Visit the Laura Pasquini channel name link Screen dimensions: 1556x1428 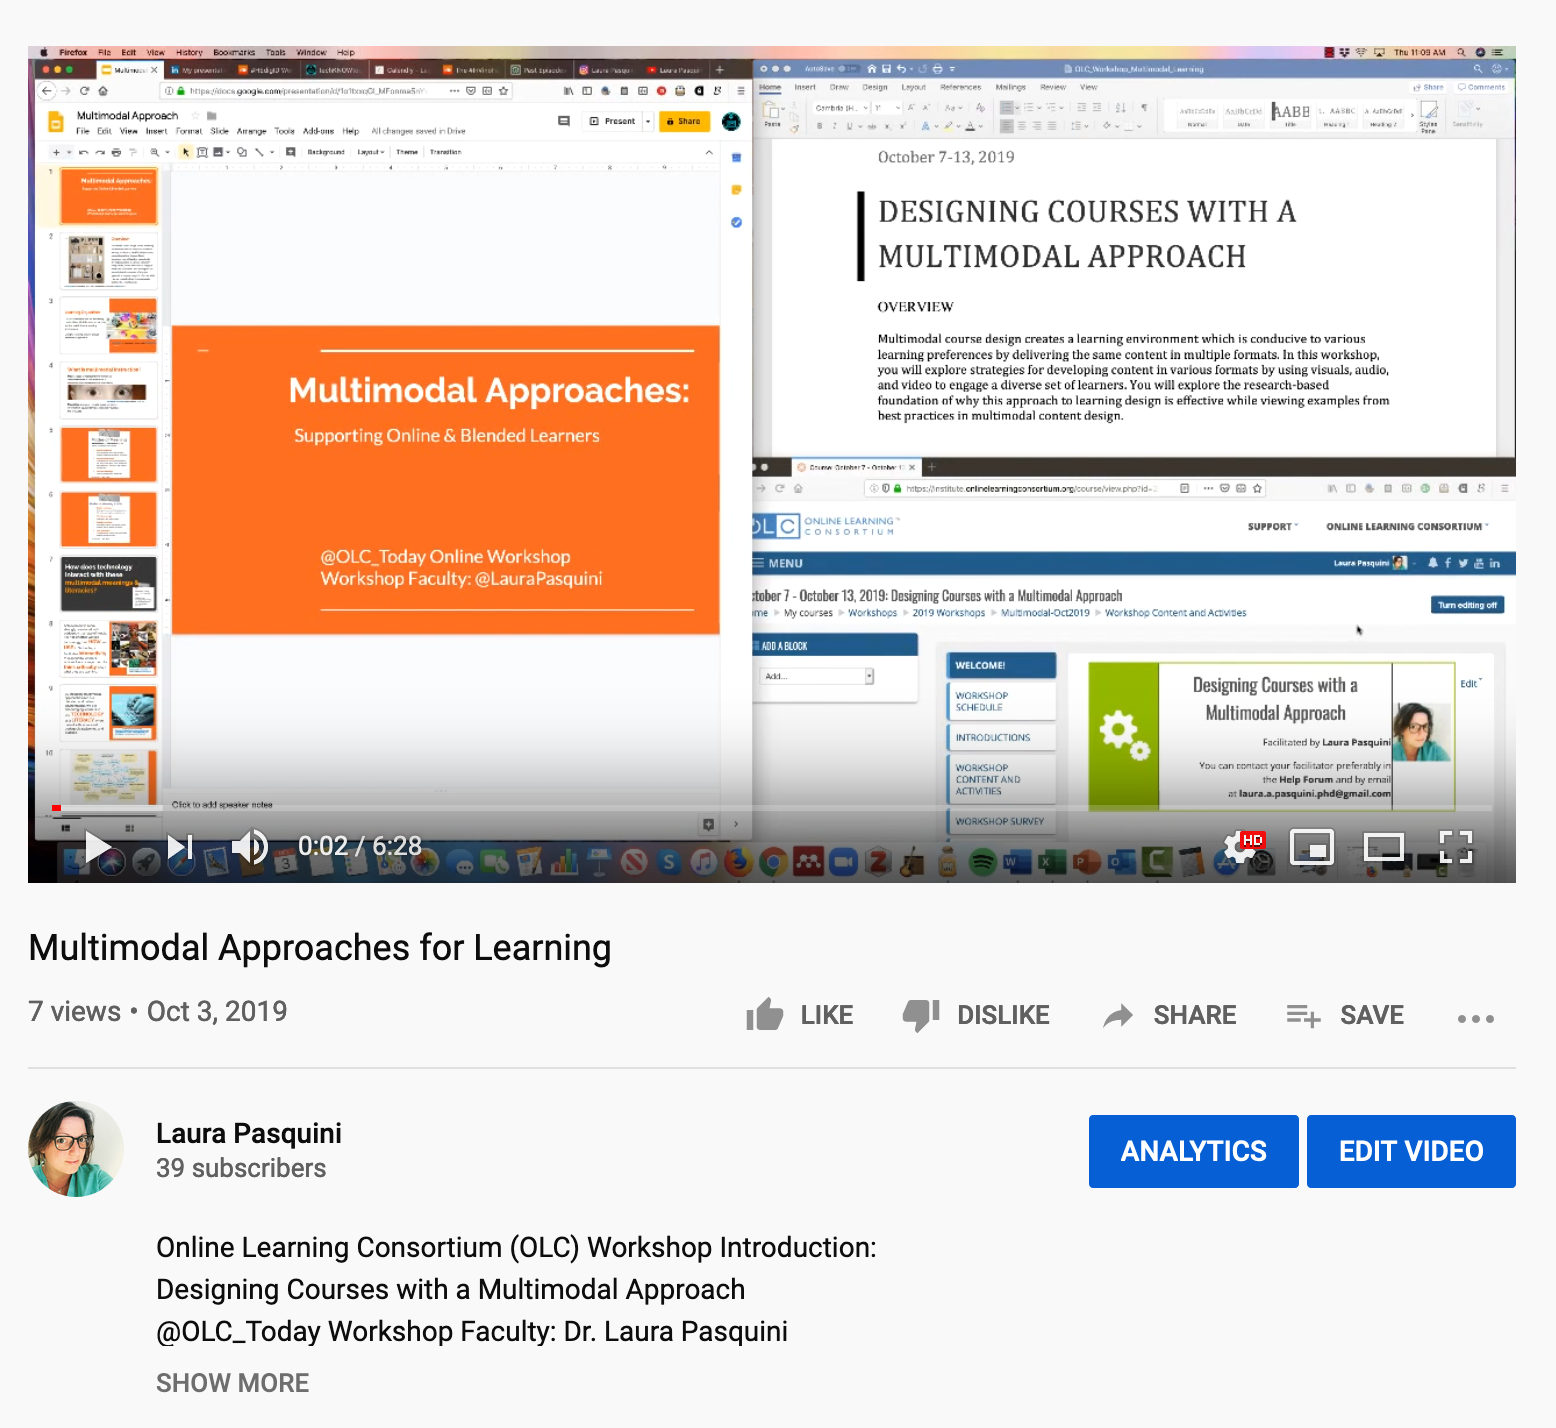coord(248,1133)
